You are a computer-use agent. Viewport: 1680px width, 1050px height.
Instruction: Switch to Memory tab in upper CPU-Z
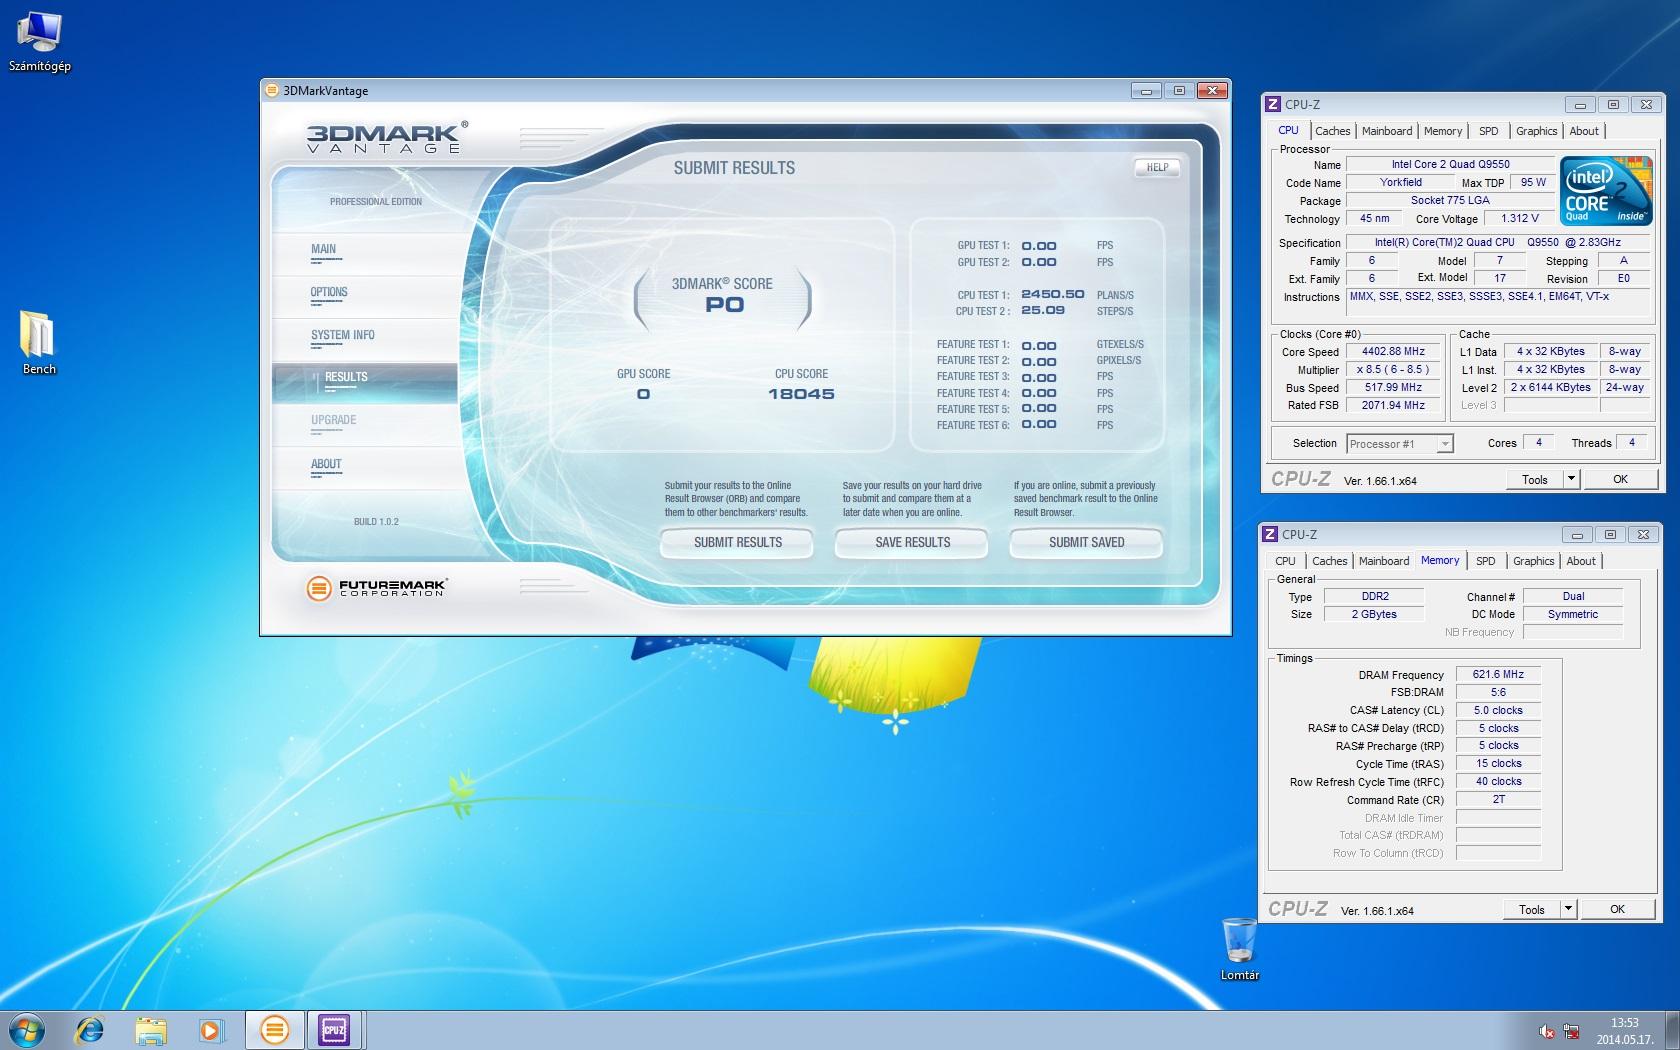tap(1443, 131)
